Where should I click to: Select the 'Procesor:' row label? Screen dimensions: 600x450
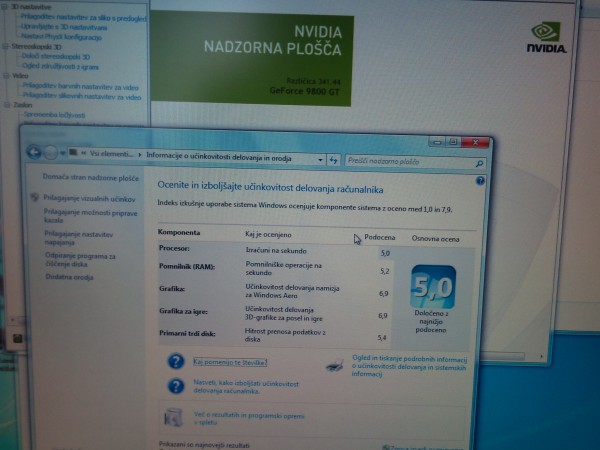click(x=174, y=248)
